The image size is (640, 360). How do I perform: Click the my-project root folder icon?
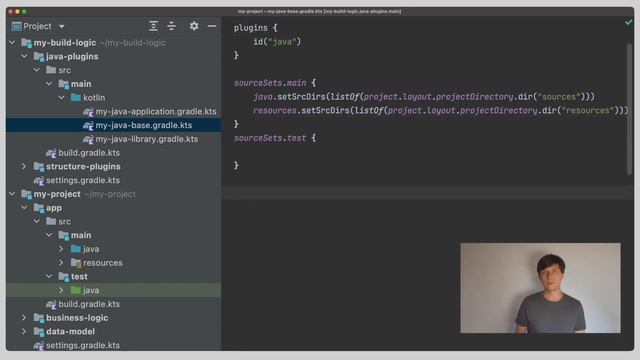coord(27,194)
